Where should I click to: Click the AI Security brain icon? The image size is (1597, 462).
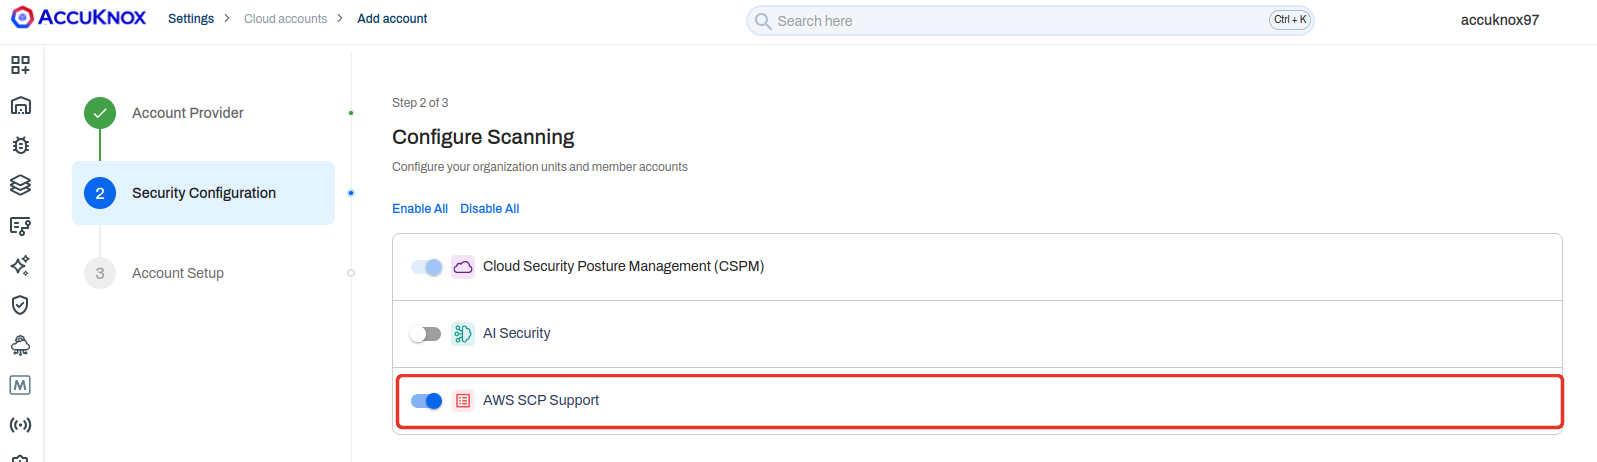point(463,334)
